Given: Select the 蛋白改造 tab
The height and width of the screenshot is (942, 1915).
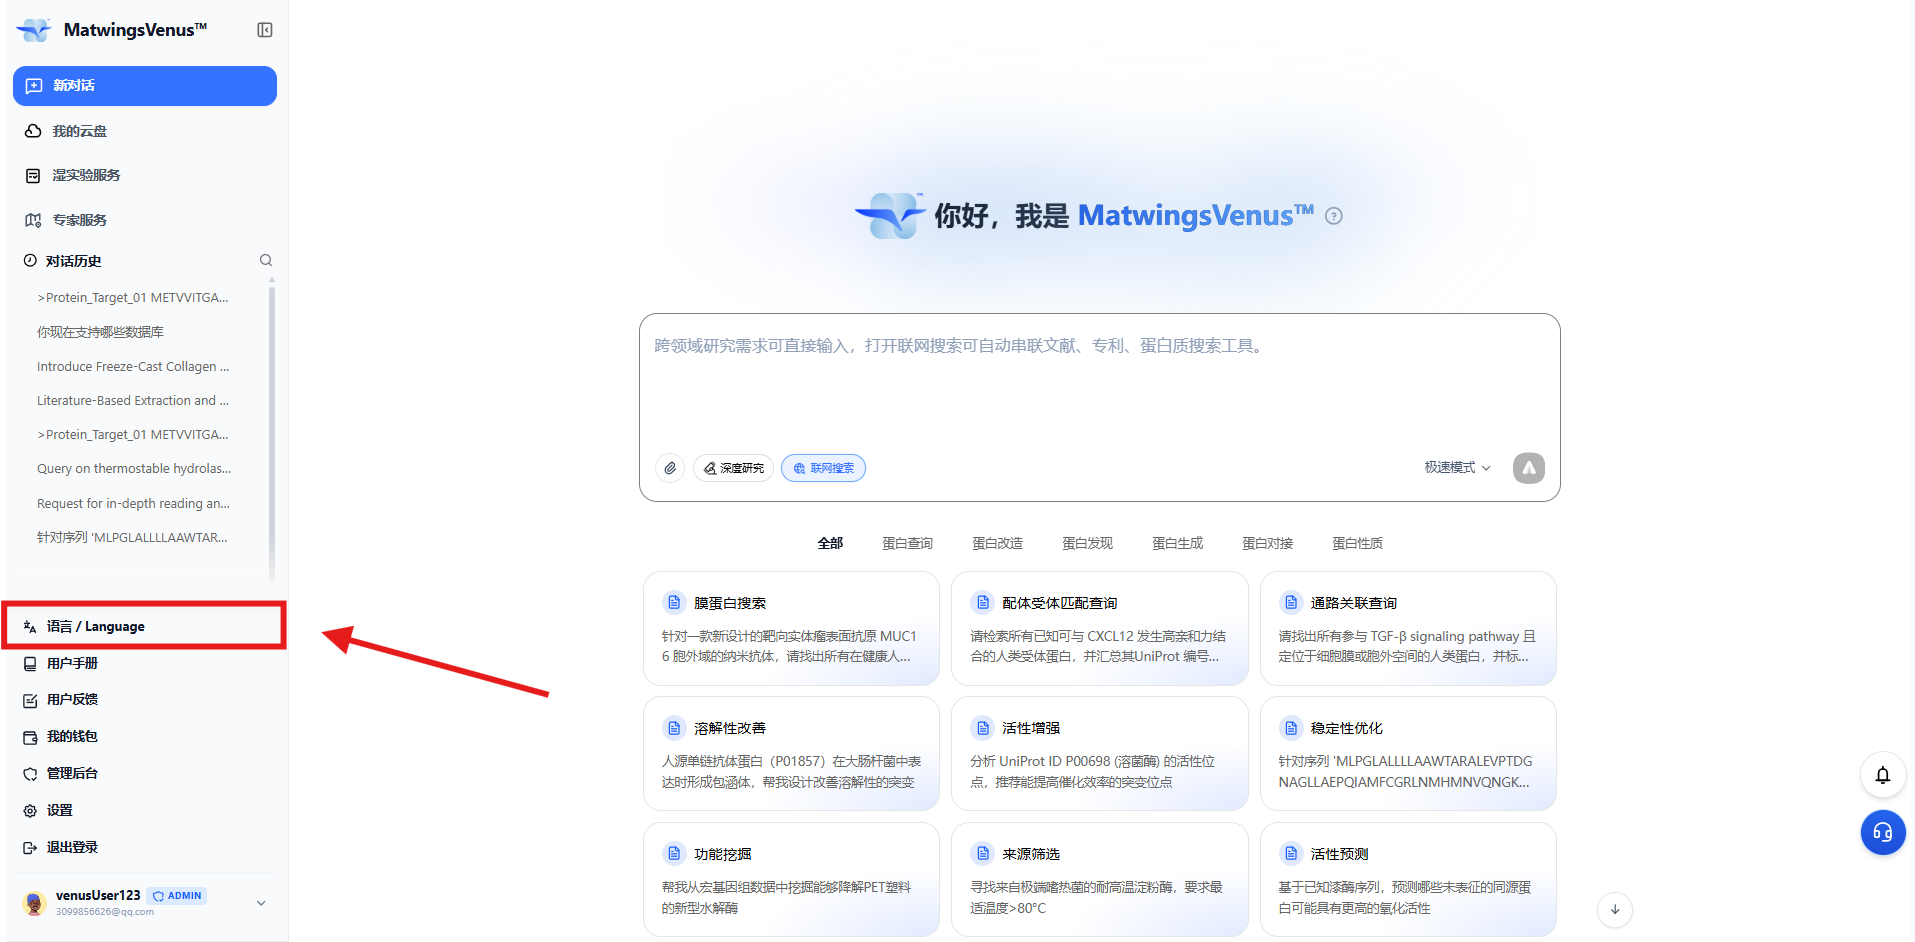Looking at the screenshot, I should tap(997, 543).
